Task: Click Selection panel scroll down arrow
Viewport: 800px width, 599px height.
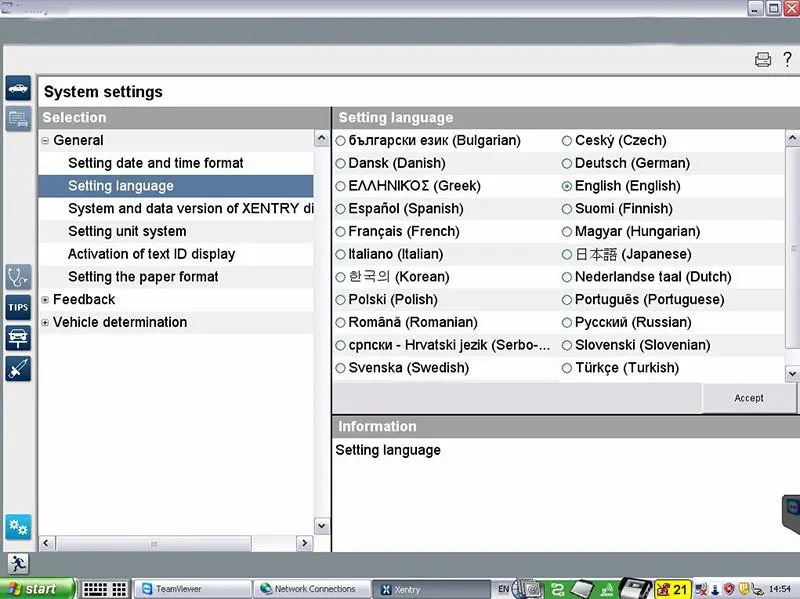Action: (x=321, y=526)
